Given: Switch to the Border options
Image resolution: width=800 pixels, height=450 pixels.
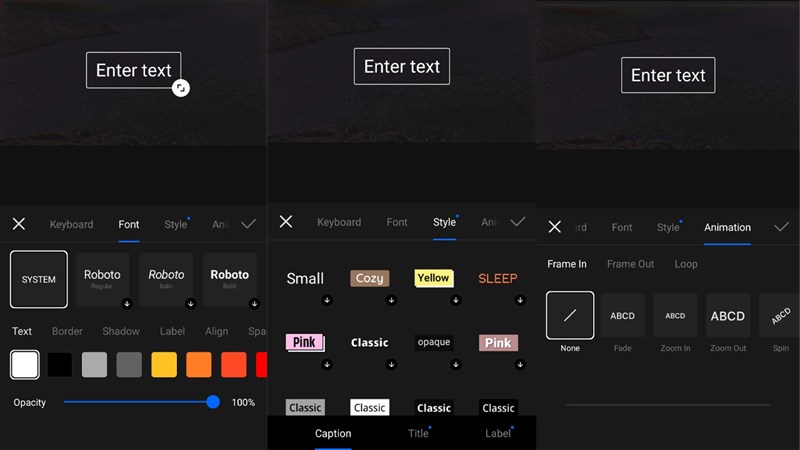Looking at the screenshot, I should coord(67,331).
